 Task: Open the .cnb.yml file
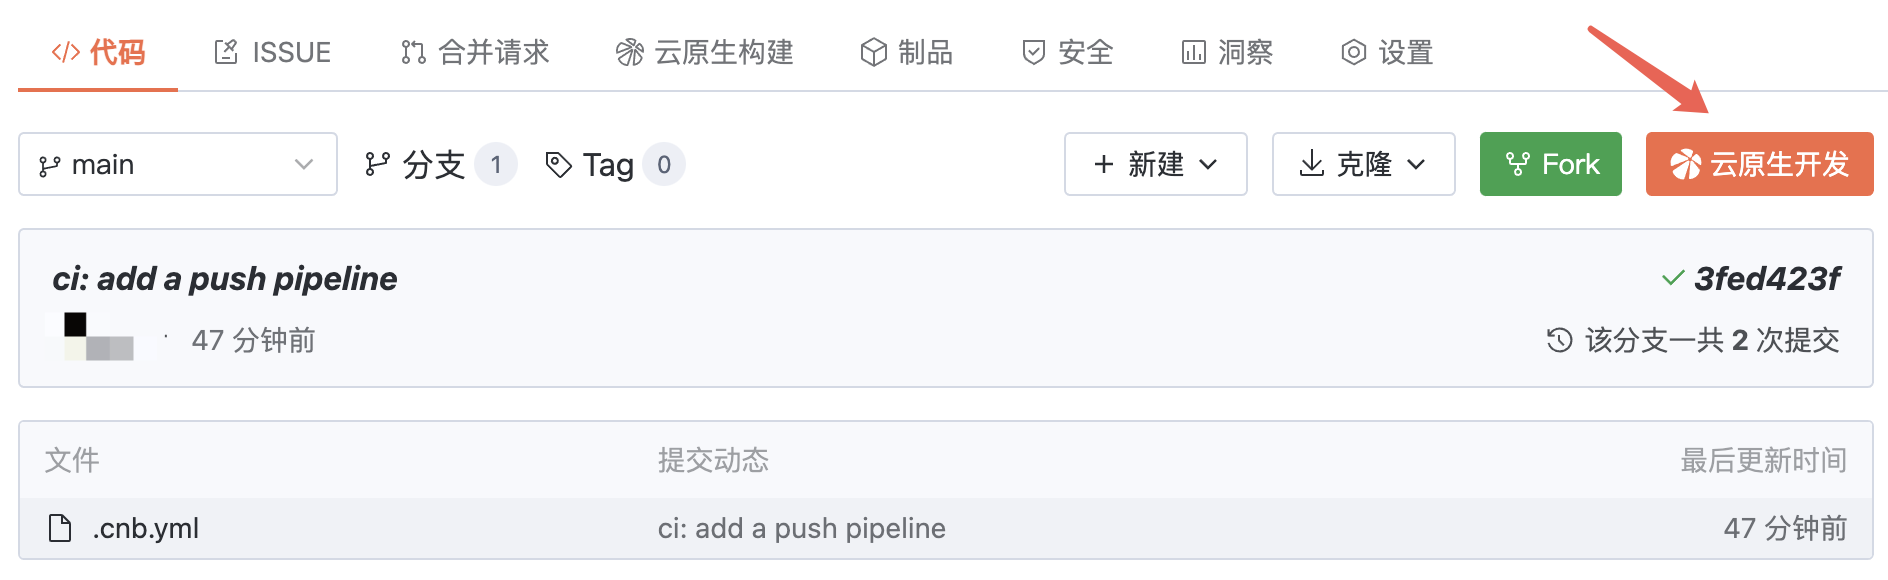(x=146, y=528)
